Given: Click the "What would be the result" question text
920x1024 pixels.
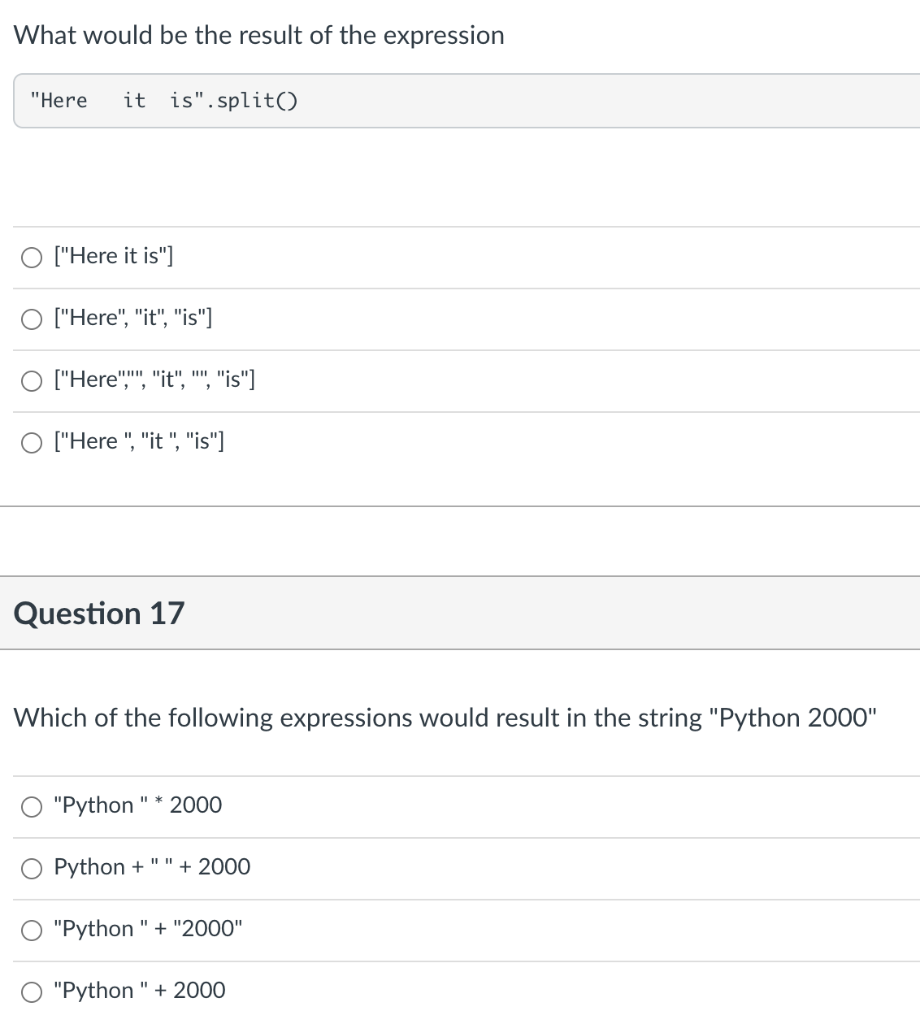Looking at the screenshot, I should click(x=259, y=36).
